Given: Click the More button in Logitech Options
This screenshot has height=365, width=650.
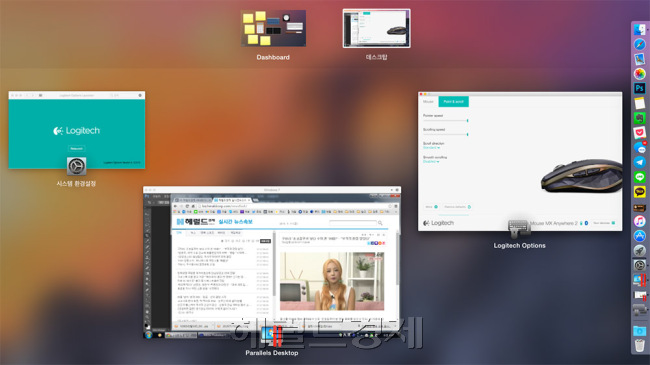Looking at the screenshot, I should point(431,207).
